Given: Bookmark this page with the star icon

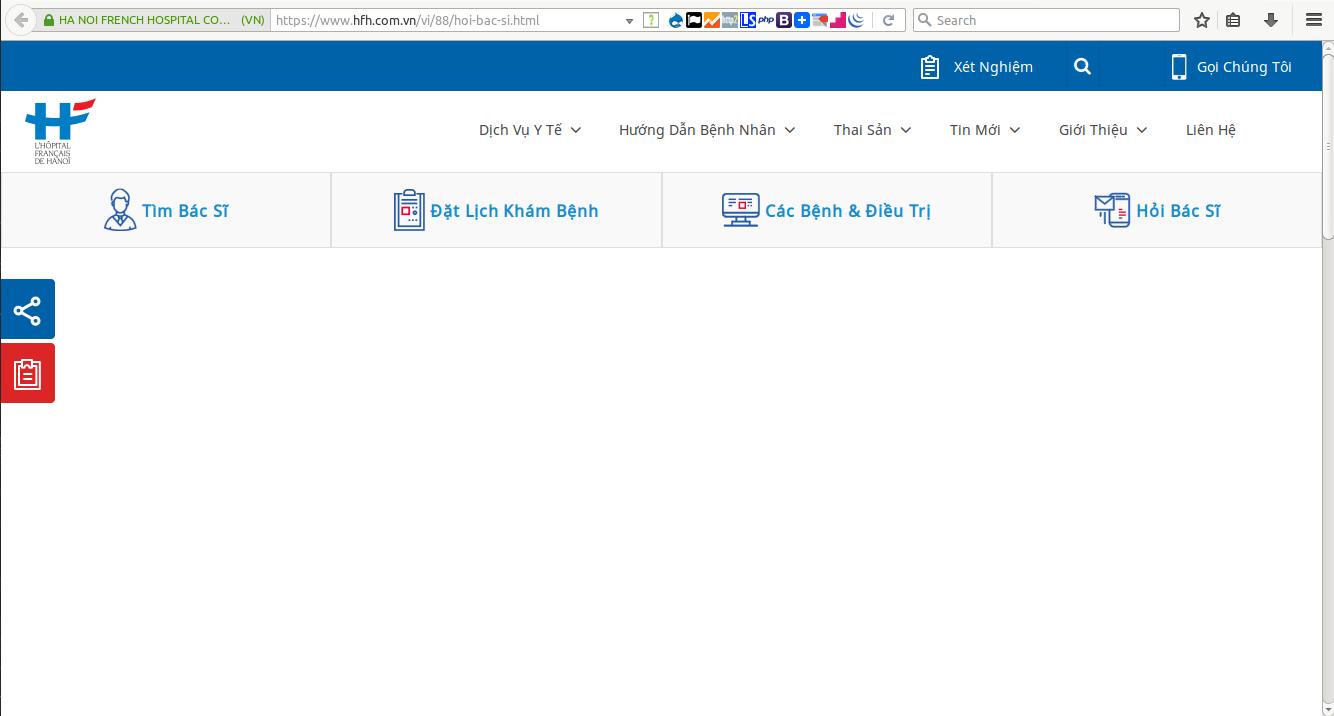Looking at the screenshot, I should (1202, 20).
